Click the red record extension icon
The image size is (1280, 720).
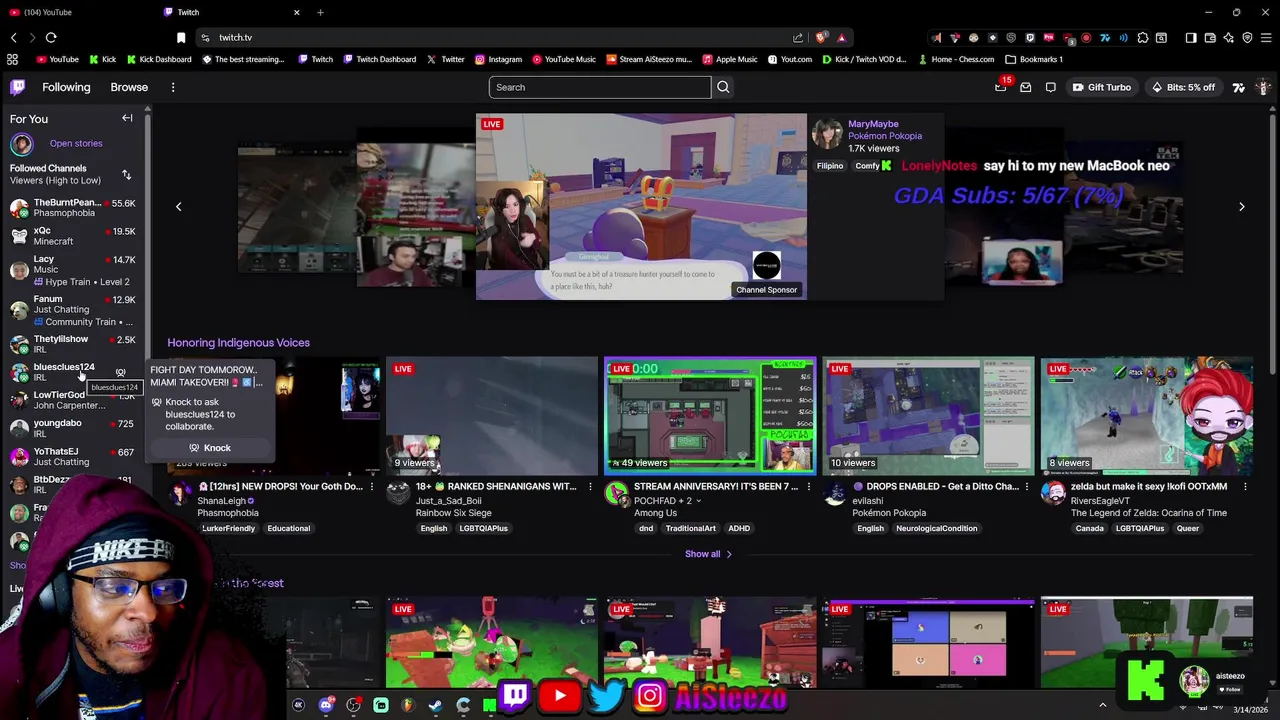click(x=1086, y=37)
